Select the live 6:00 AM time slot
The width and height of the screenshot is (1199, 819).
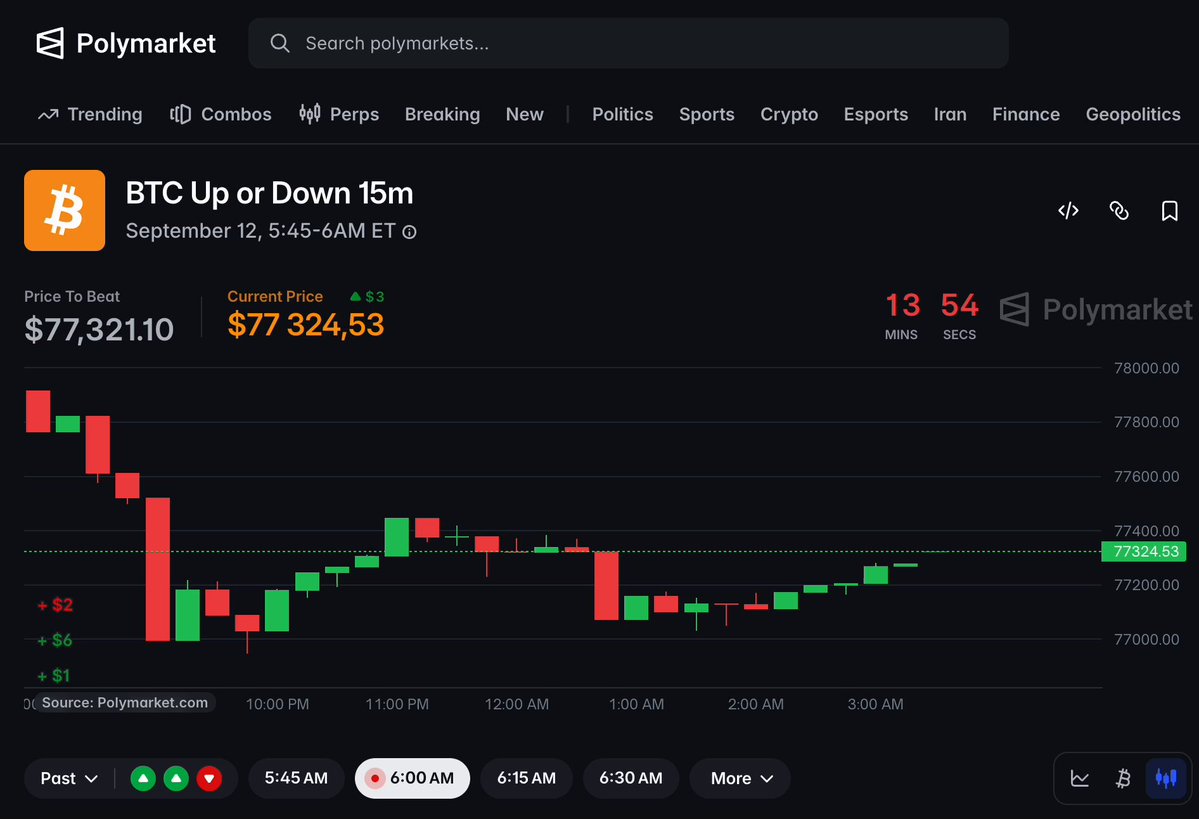[x=412, y=778]
